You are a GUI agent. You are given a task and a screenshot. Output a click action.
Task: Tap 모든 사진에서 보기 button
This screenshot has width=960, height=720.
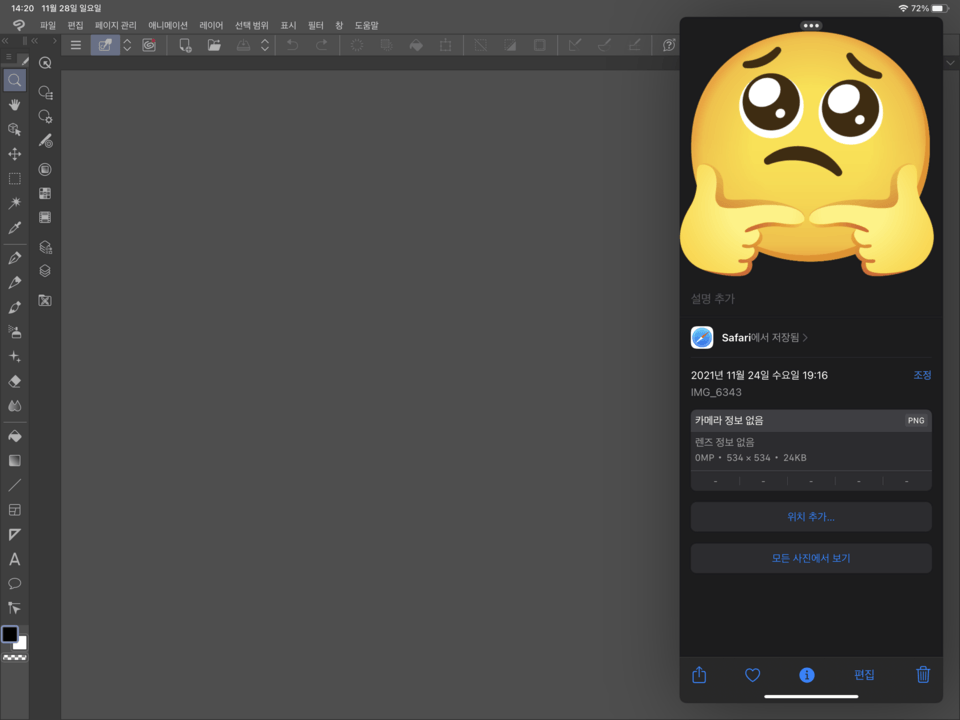click(811, 558)
